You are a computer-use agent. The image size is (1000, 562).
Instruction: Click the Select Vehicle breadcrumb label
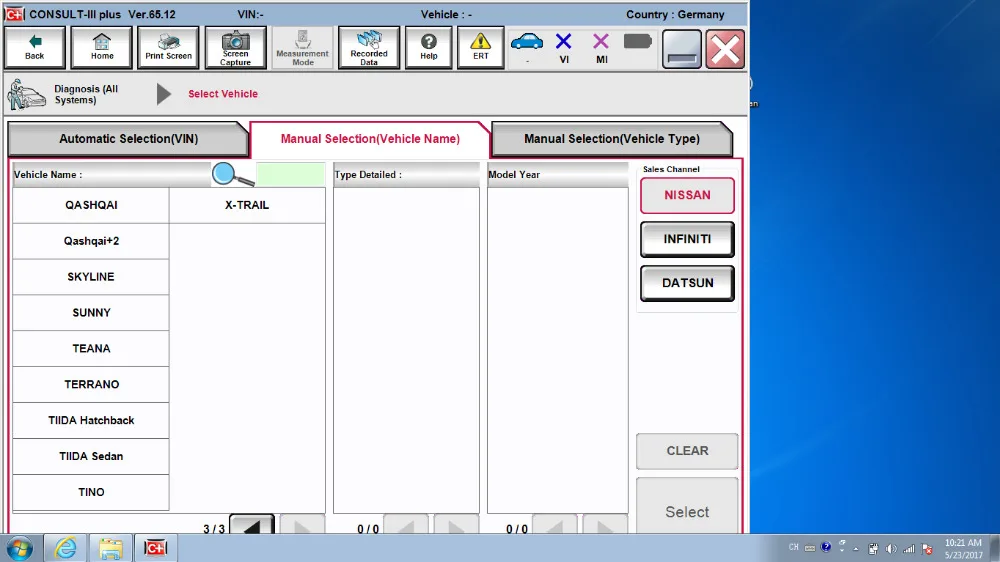click(x=223, y=94)
